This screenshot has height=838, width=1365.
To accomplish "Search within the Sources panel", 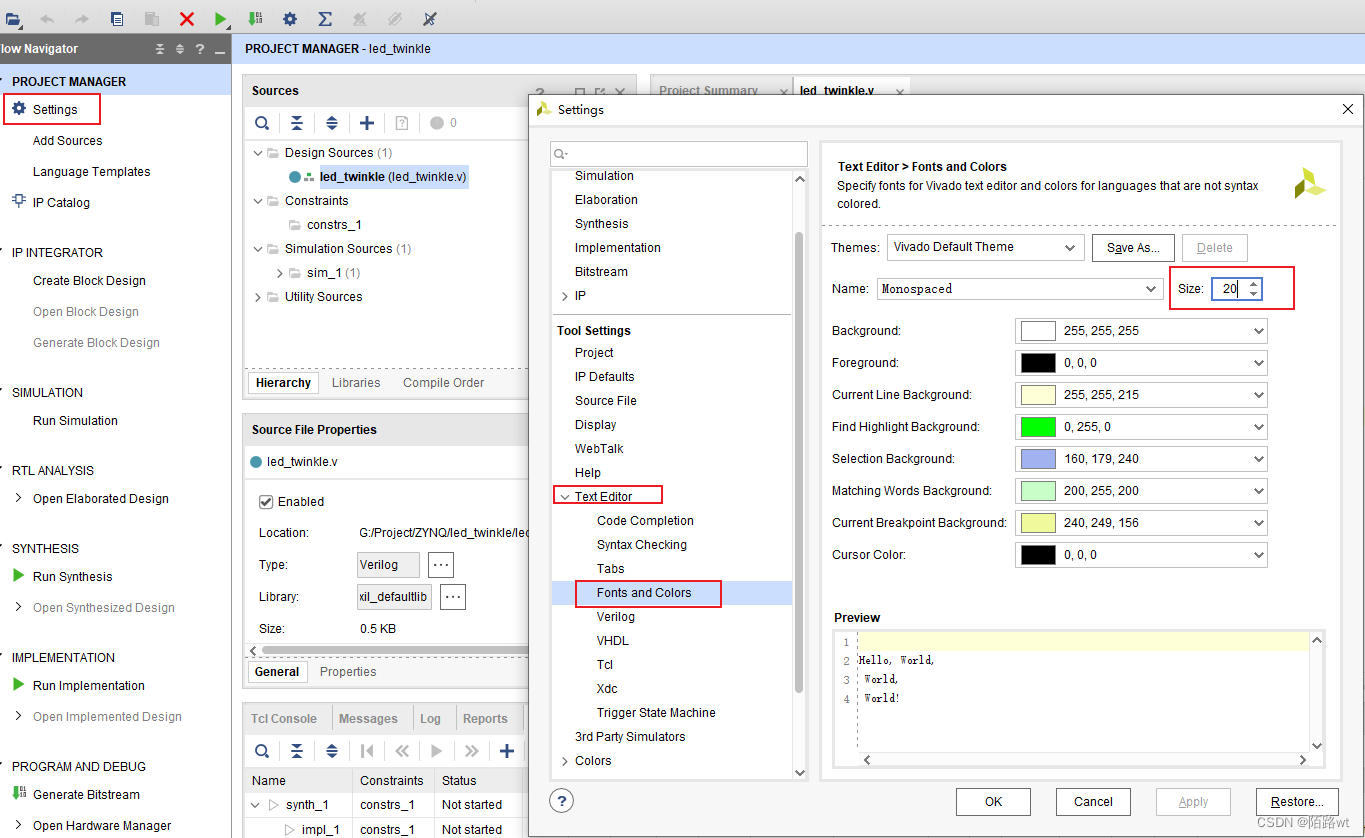I will [x=262, y=123].
